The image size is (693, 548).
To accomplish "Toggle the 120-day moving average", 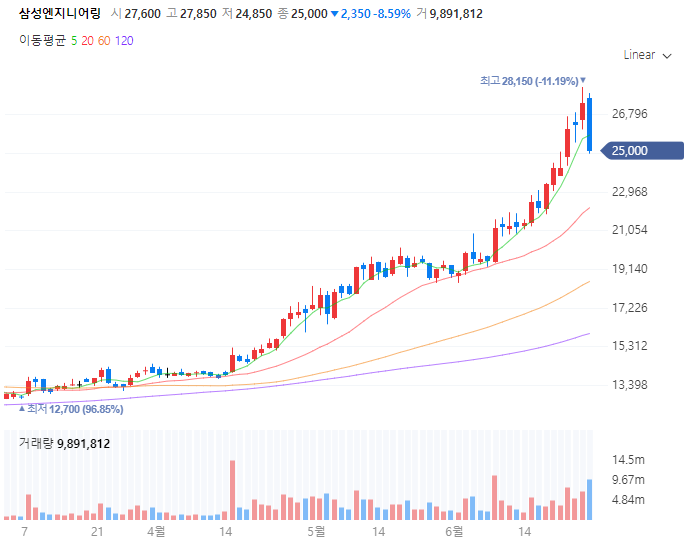I will click(x=124, y=41).
